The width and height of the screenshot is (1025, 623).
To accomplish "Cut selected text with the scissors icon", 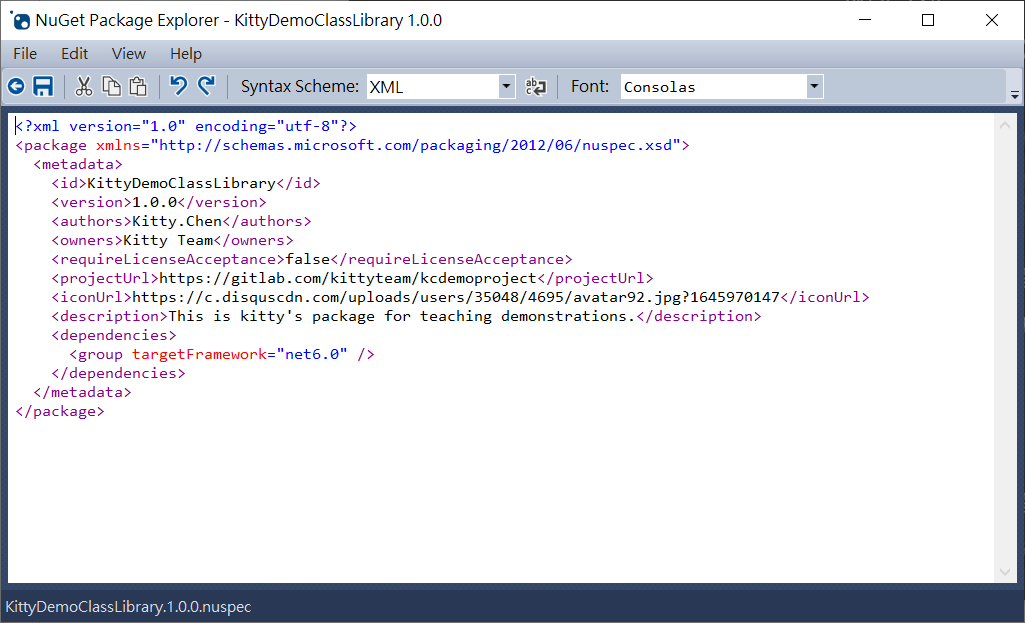I will pyautogui.click(x=84, y=86).
